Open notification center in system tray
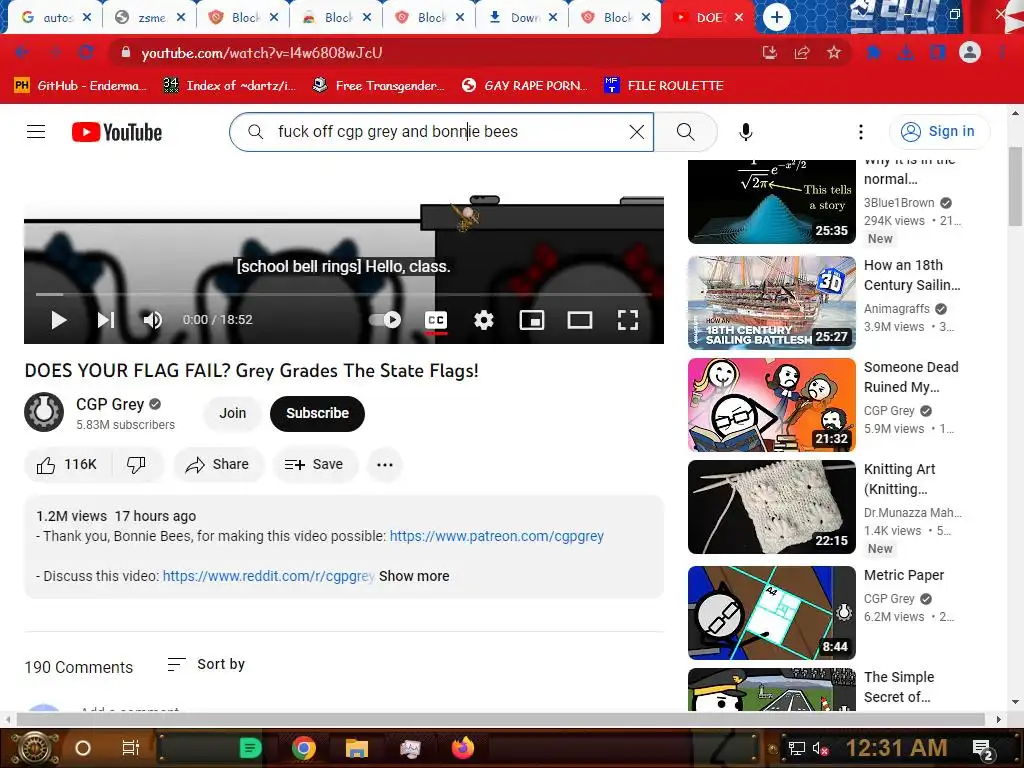The width and height of the screenshot is (1024, 768). pos(982,748)
